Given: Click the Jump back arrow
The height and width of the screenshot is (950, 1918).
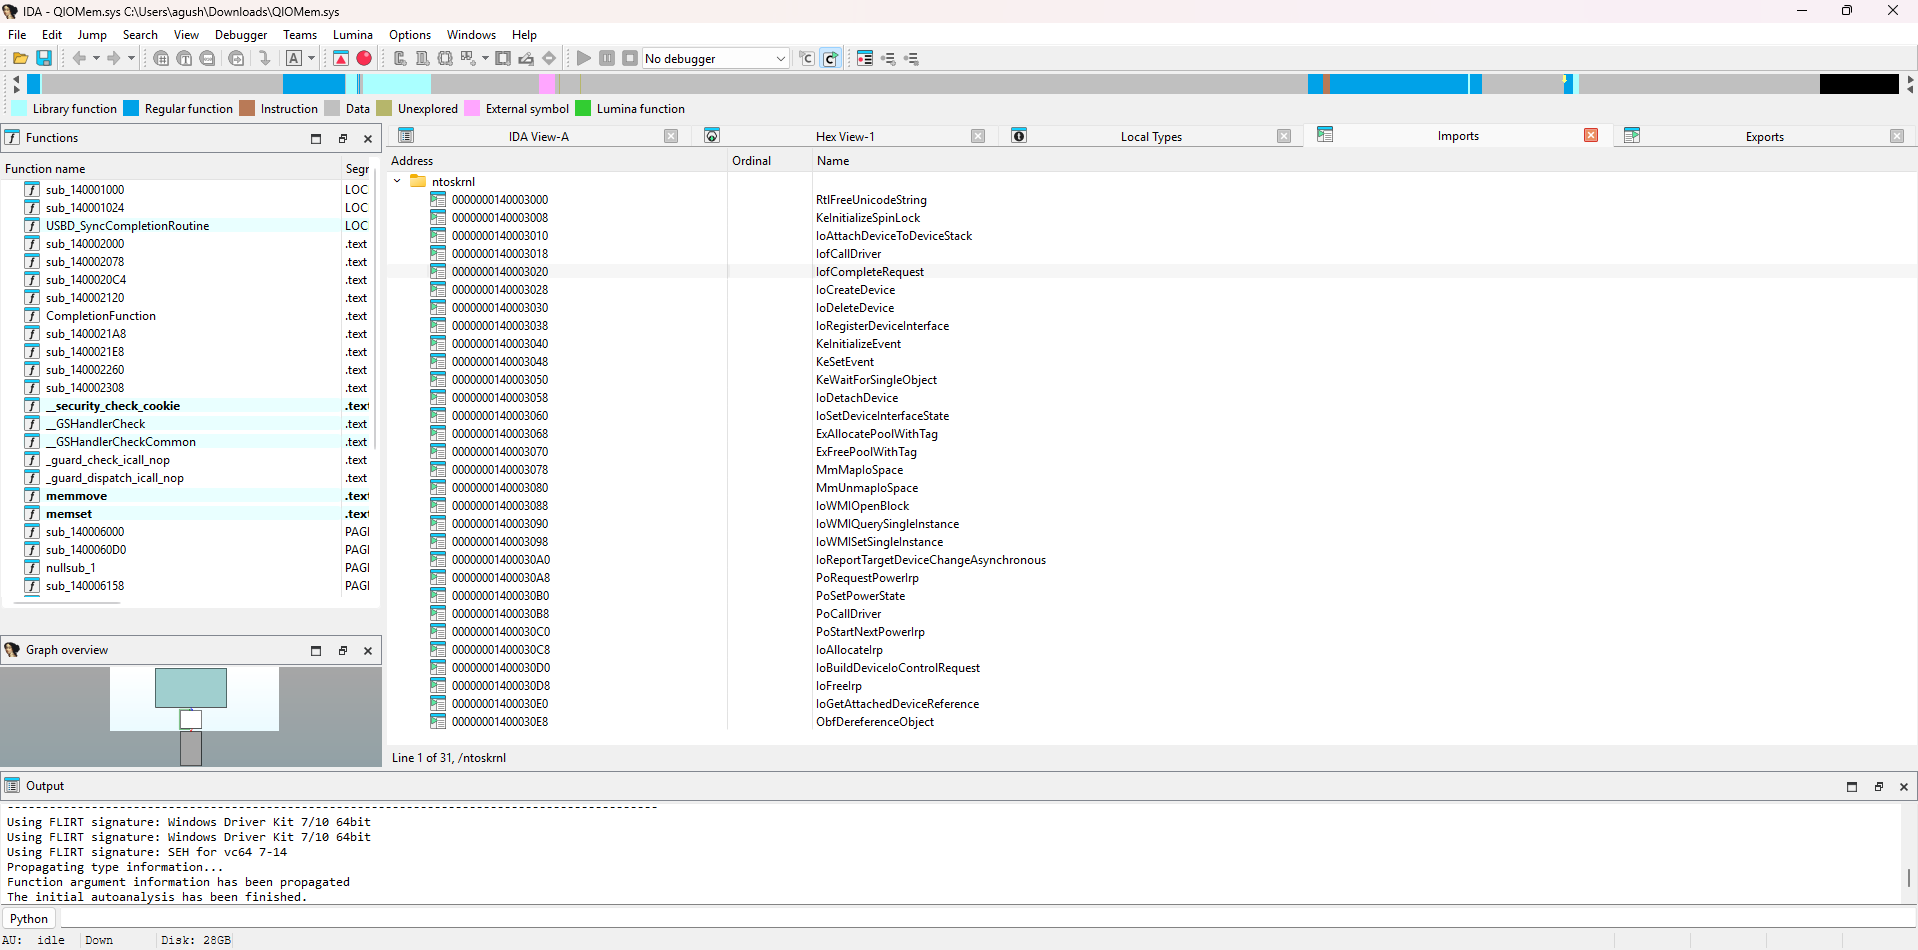Looking at the screenshot, I should tap(79, 59).
